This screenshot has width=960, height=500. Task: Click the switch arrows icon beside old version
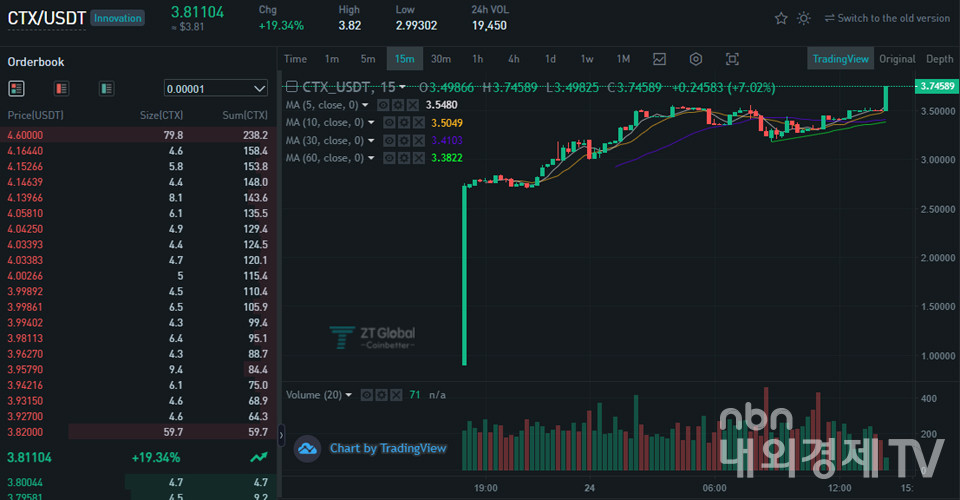click(830, 18)
